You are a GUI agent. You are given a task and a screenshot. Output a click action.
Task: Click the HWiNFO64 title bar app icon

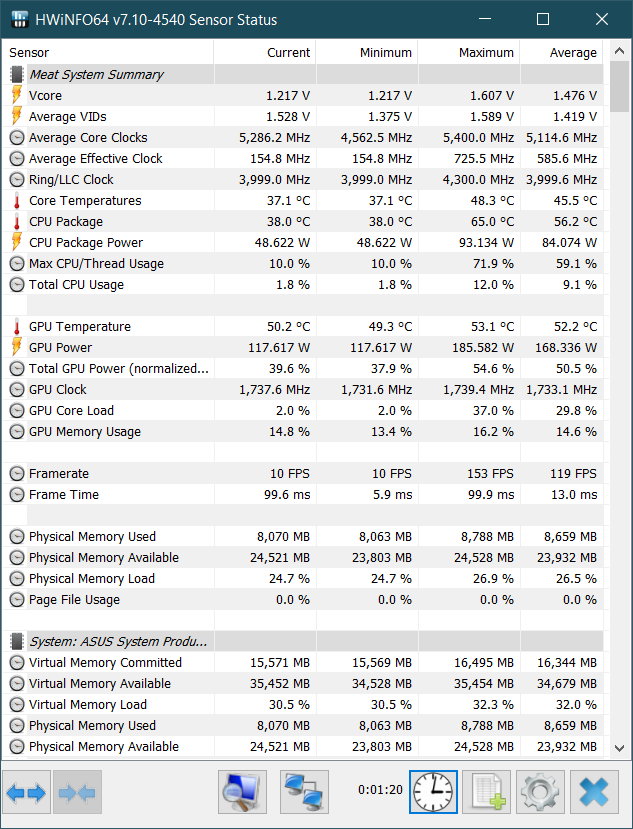[x=19, y=20]
